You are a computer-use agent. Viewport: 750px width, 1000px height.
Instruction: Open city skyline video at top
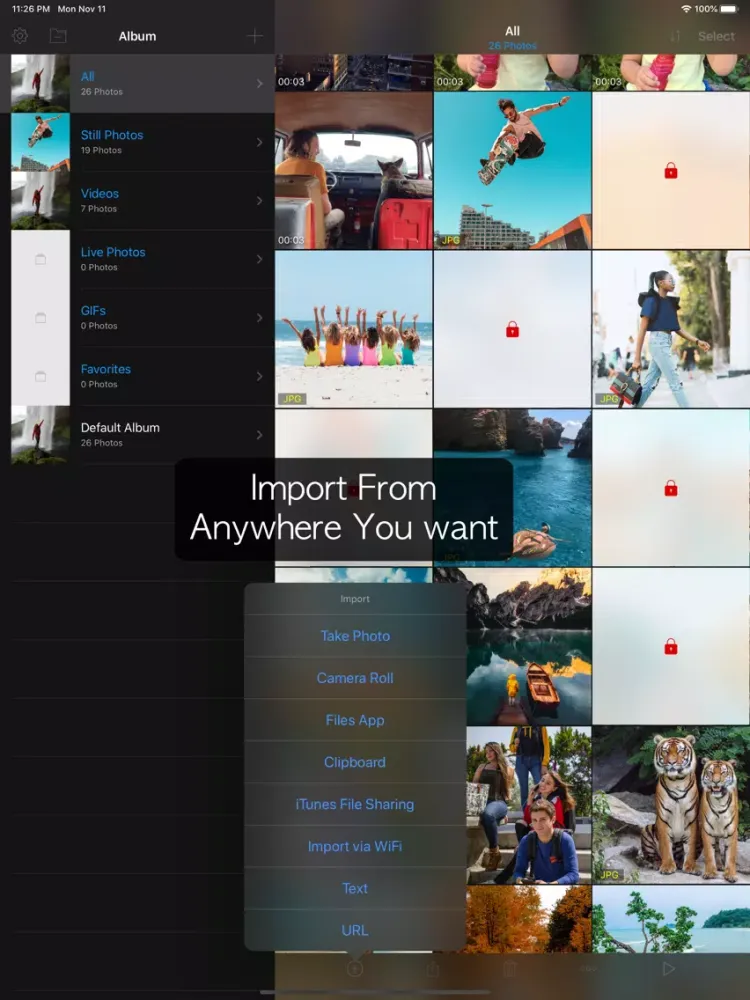pyautogui.click(x=354, y=72)
